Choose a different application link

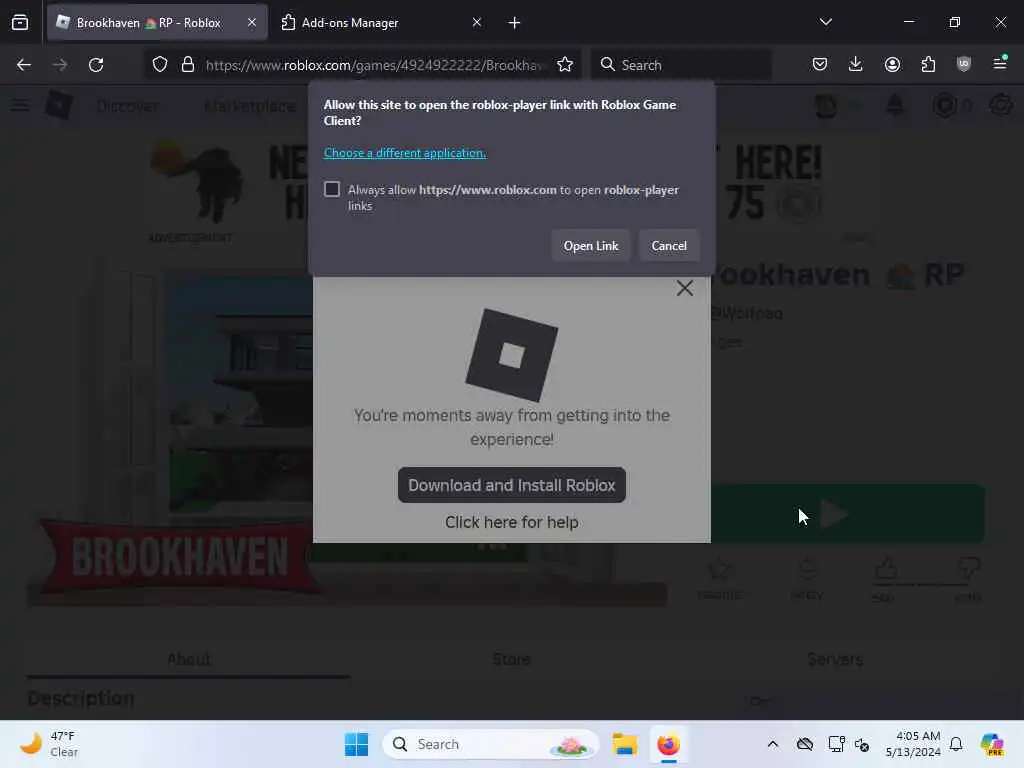click(405, 153)
